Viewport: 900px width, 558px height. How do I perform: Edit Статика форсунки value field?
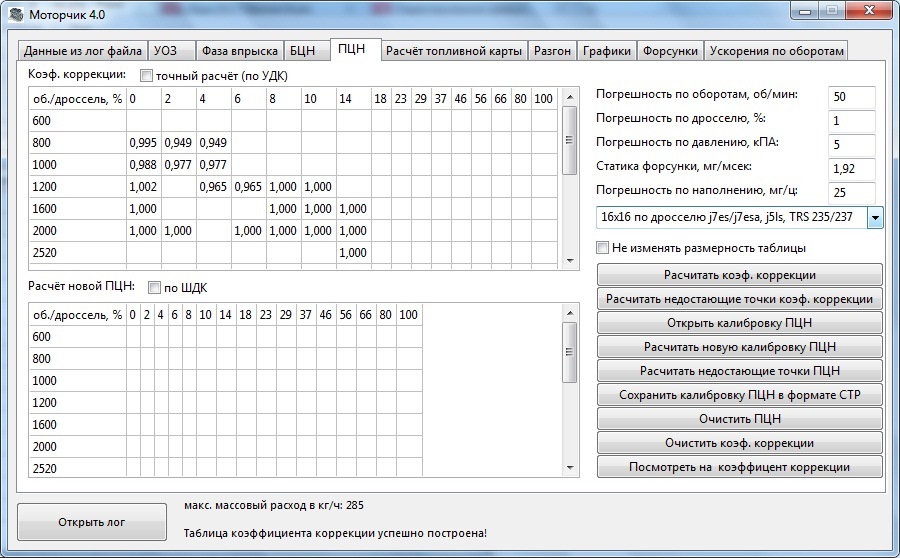852,169
